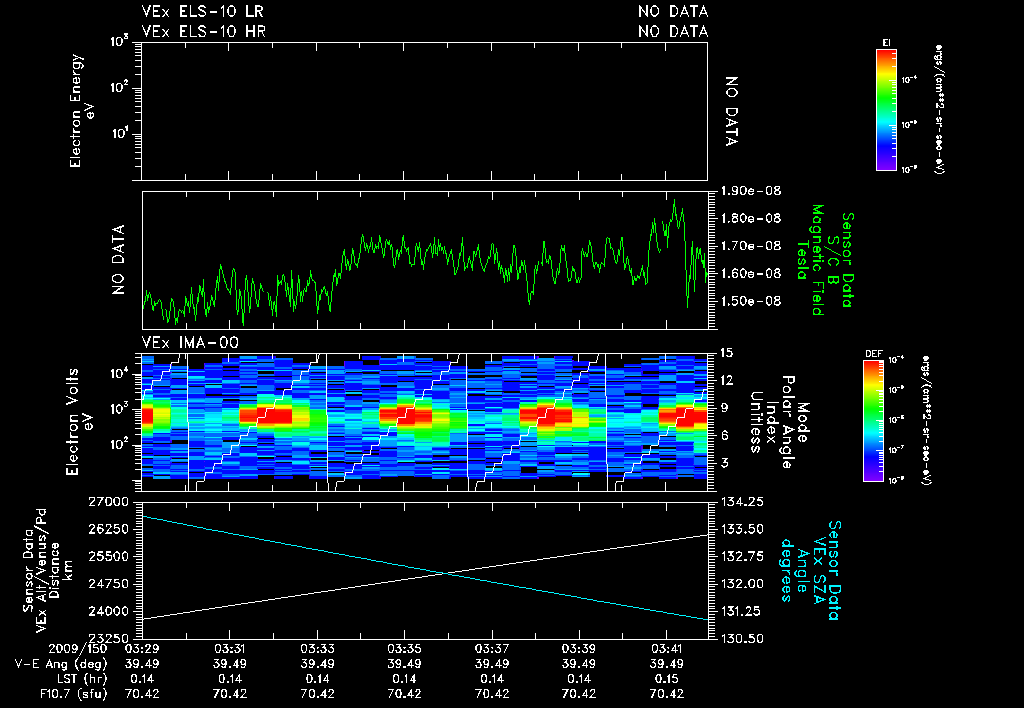
Task: Click the 23250 km distance tick
Action: pyautogui.click(x=108, y=638)
